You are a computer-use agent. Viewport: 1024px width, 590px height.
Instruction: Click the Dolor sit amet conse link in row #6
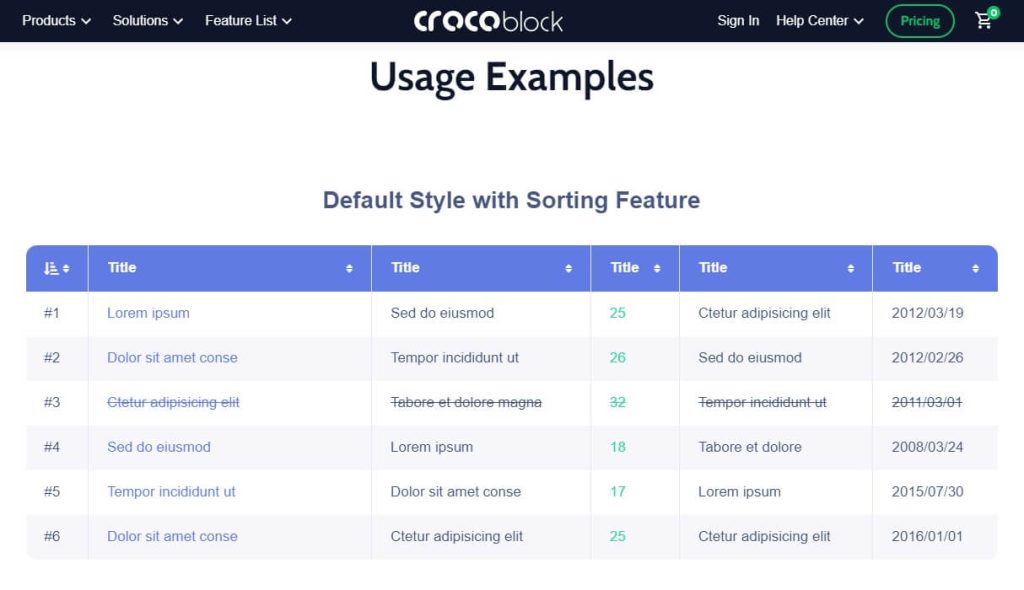(x=172, y=536)
